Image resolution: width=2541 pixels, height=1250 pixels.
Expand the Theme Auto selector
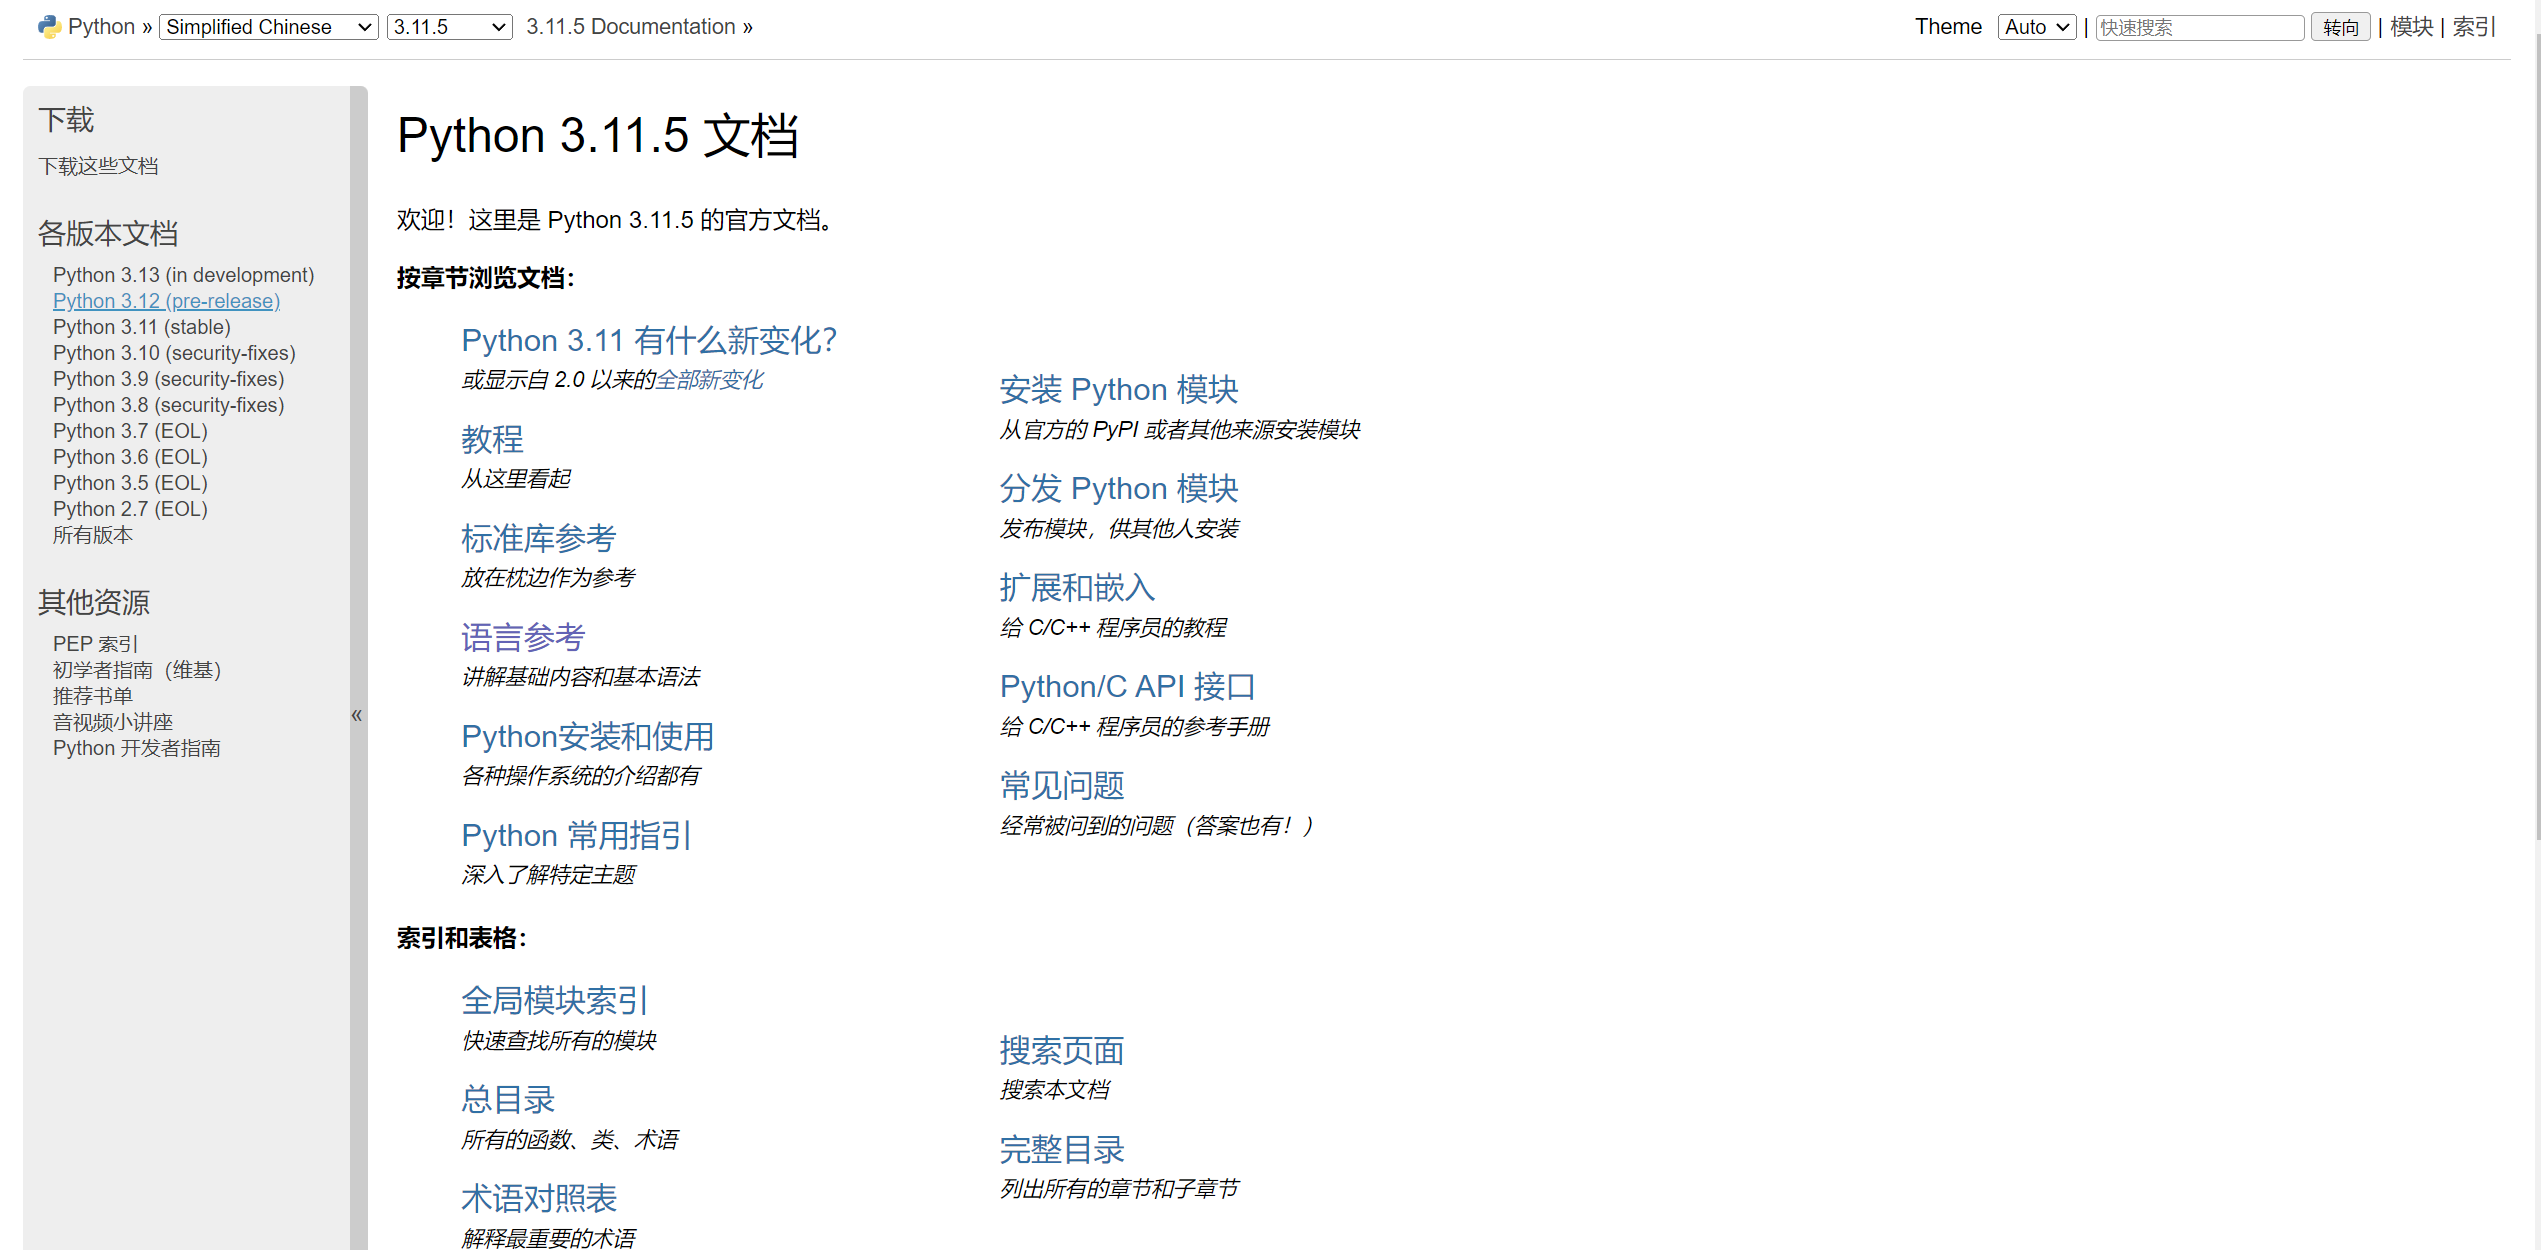tap(2035, 27)
